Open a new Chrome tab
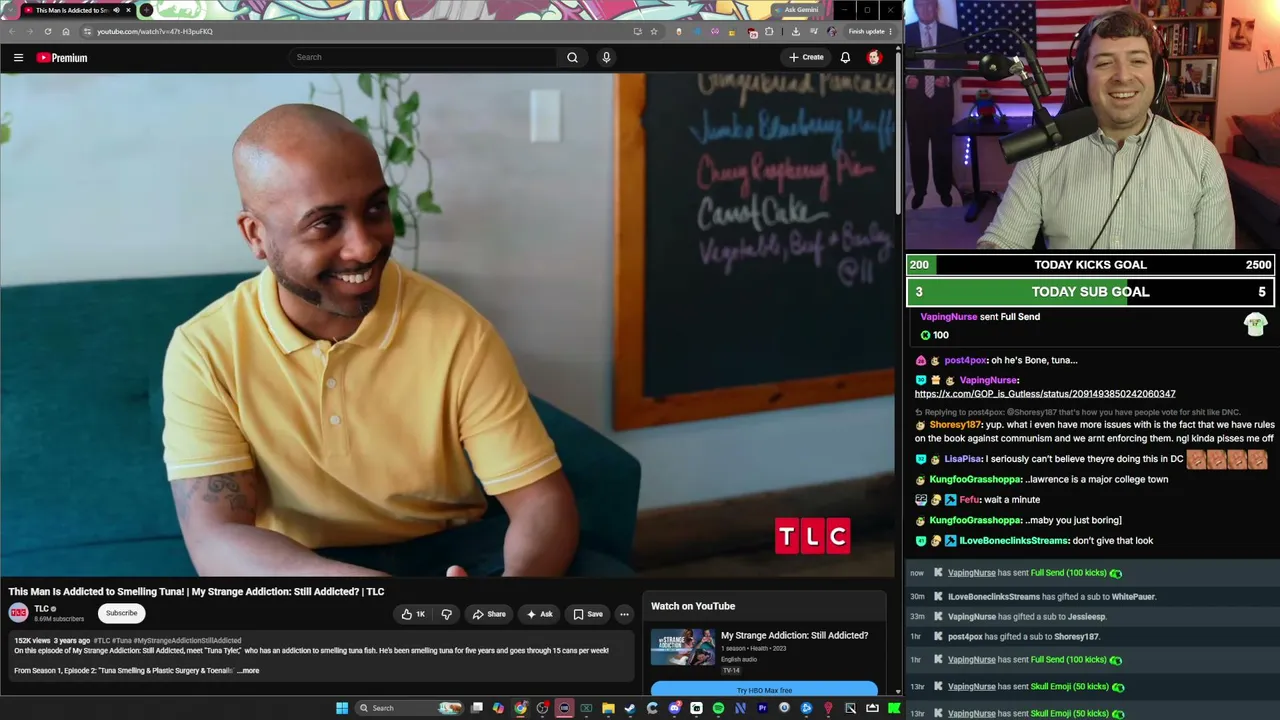The image size is (1280, 720). coord(146,10)
